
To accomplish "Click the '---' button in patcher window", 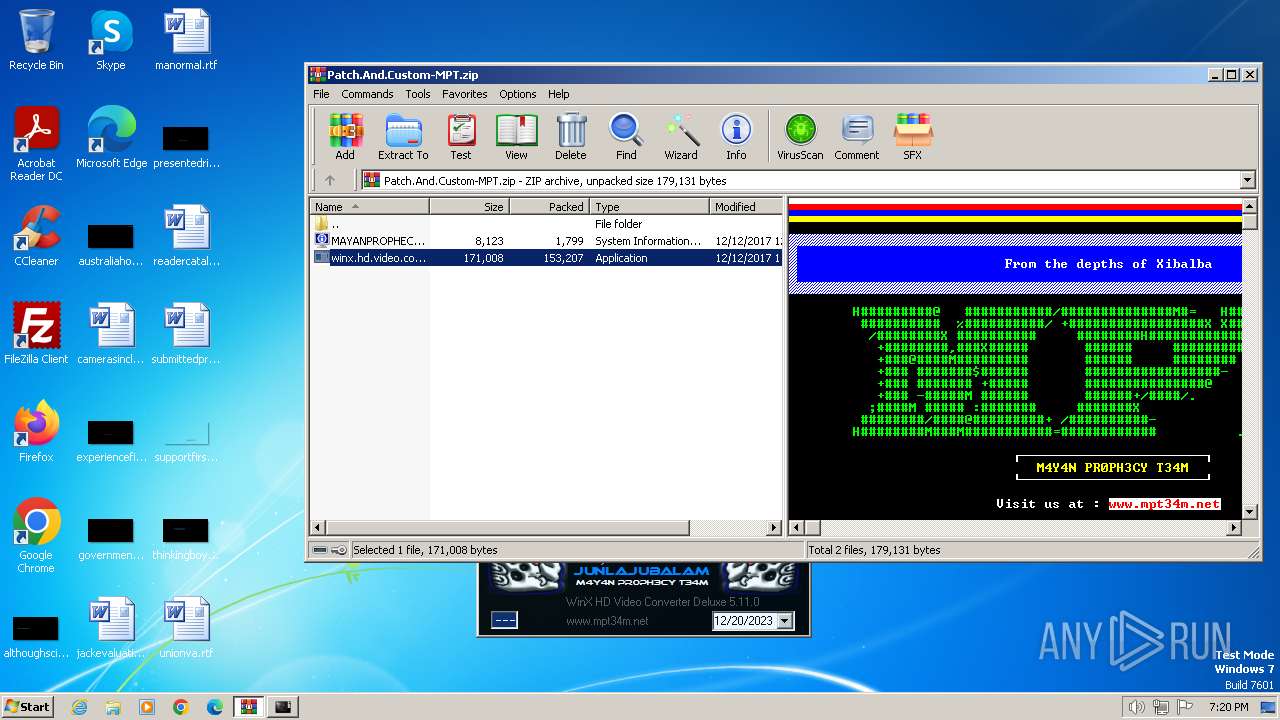I will pos(505,621).
